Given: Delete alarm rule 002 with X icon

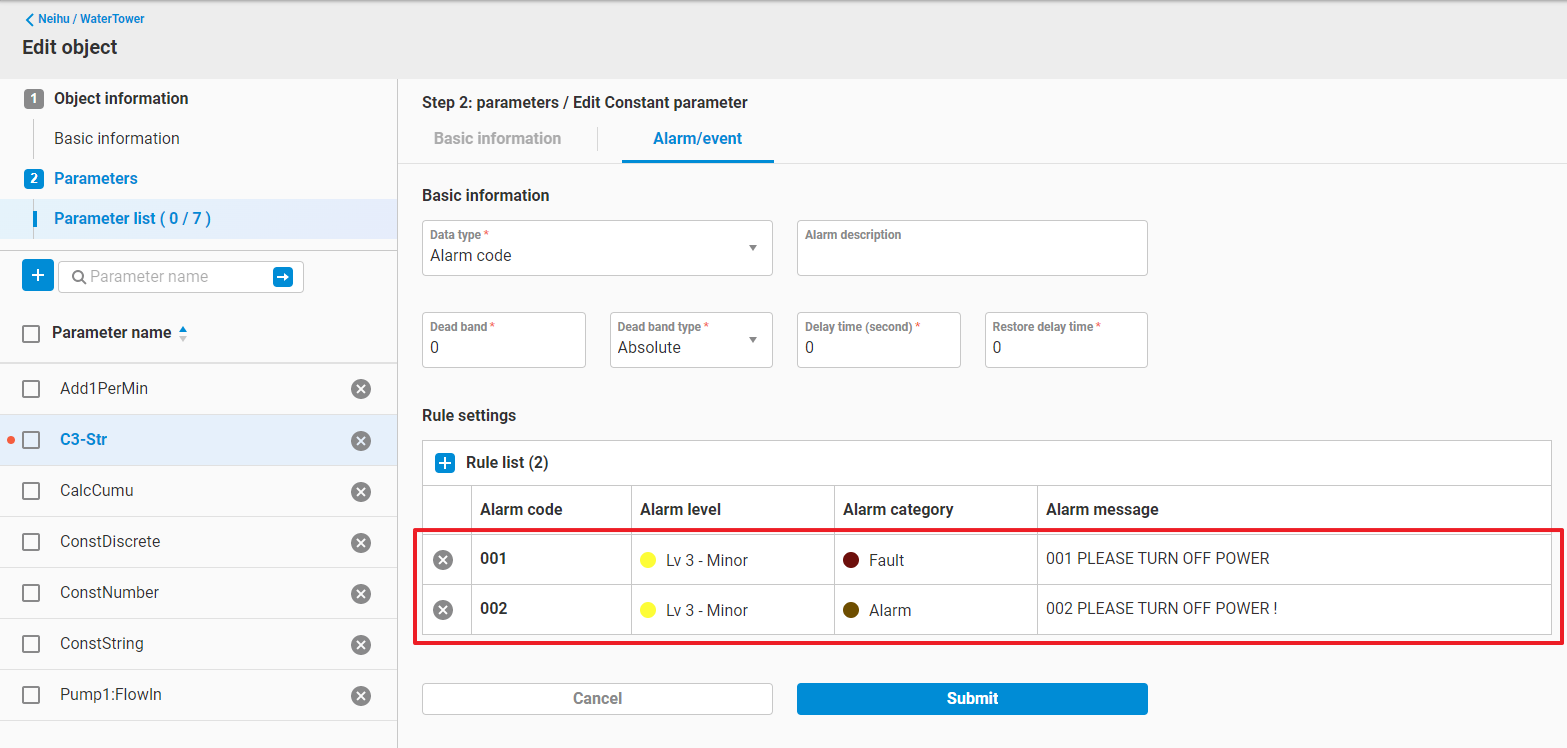Looking at the screenshot, I should click(x=443, y=610).
